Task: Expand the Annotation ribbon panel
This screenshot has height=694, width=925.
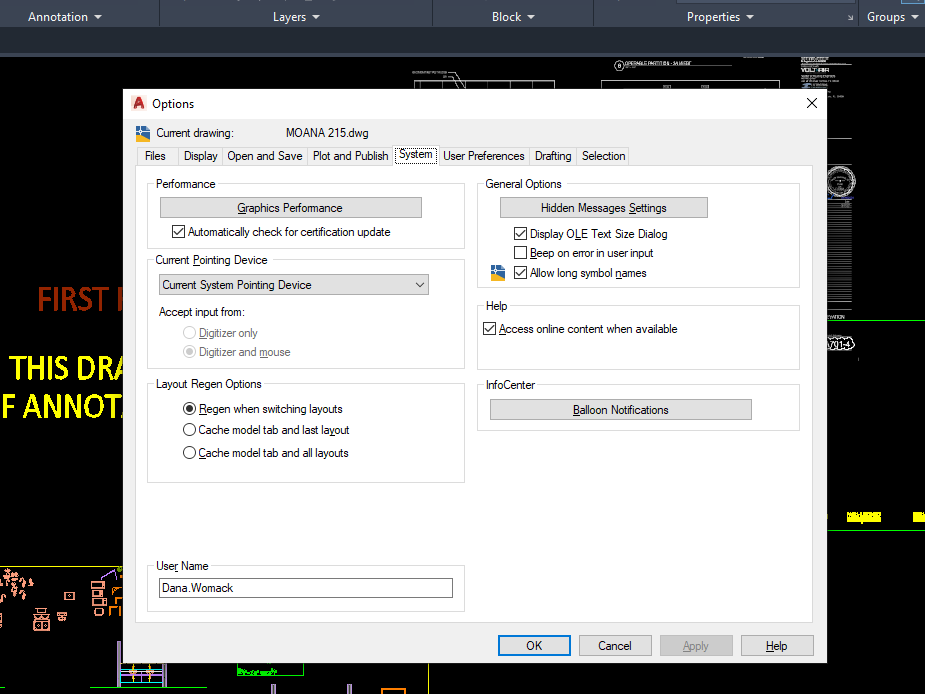Action: 65,17
